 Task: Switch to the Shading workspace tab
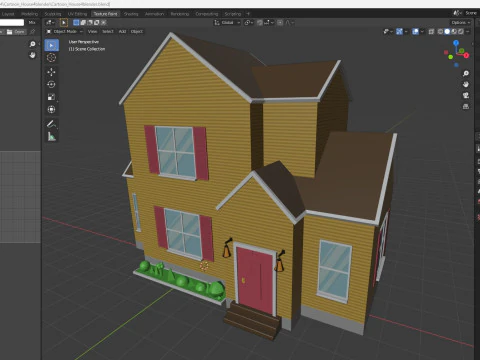[131, 14]
